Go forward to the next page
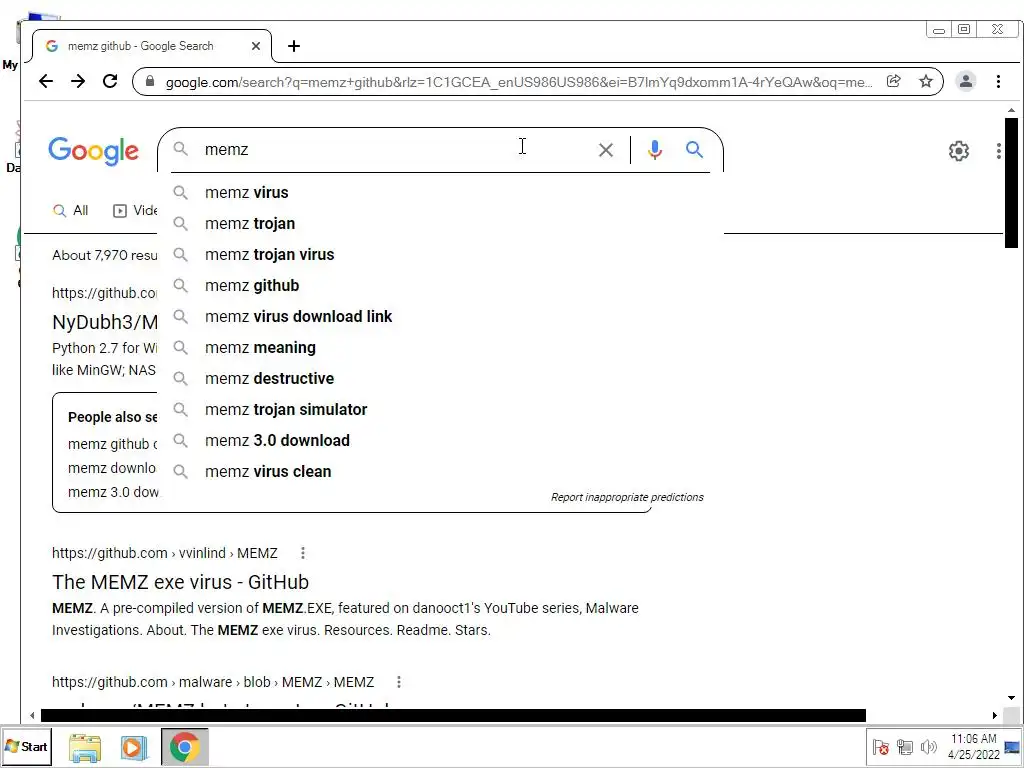1024x768 pixels. click(x=78, y=81)
